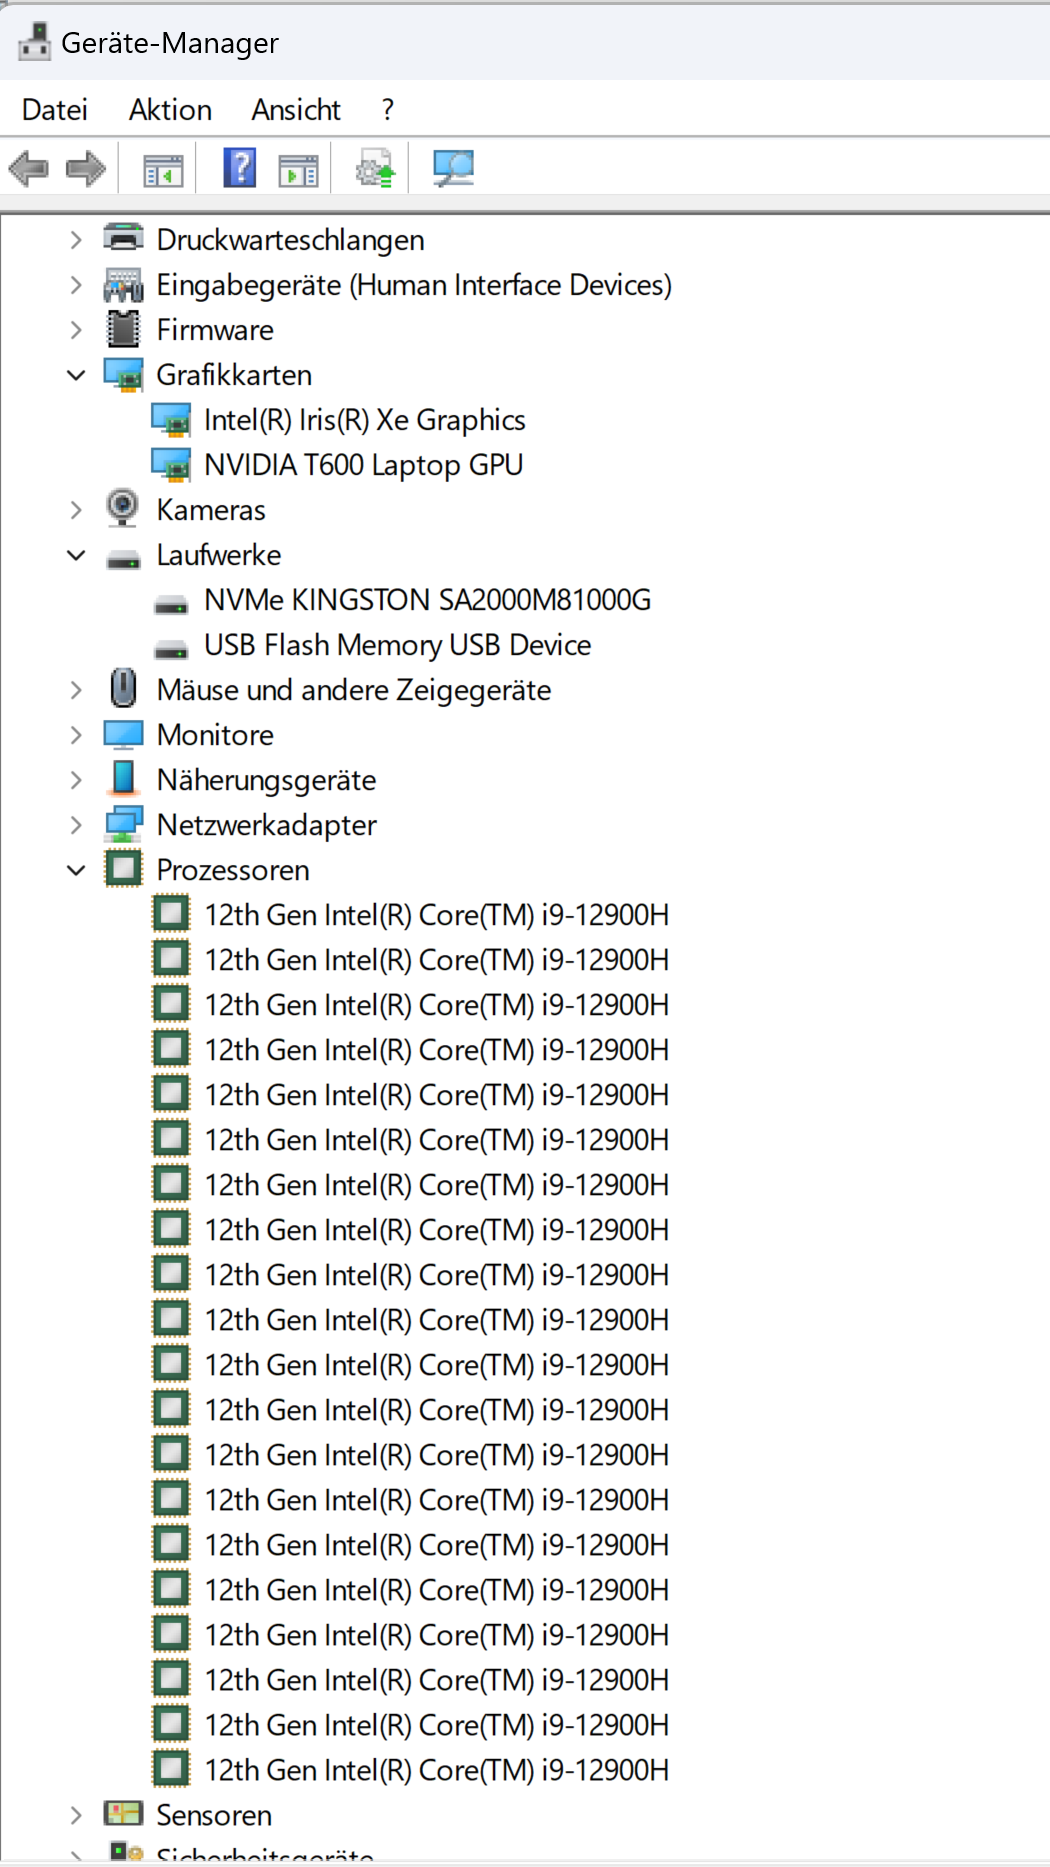The width and height of the screenshot is (1050, 1867).
Task: Expand the Sensoren node
Action: (76, 1815)
